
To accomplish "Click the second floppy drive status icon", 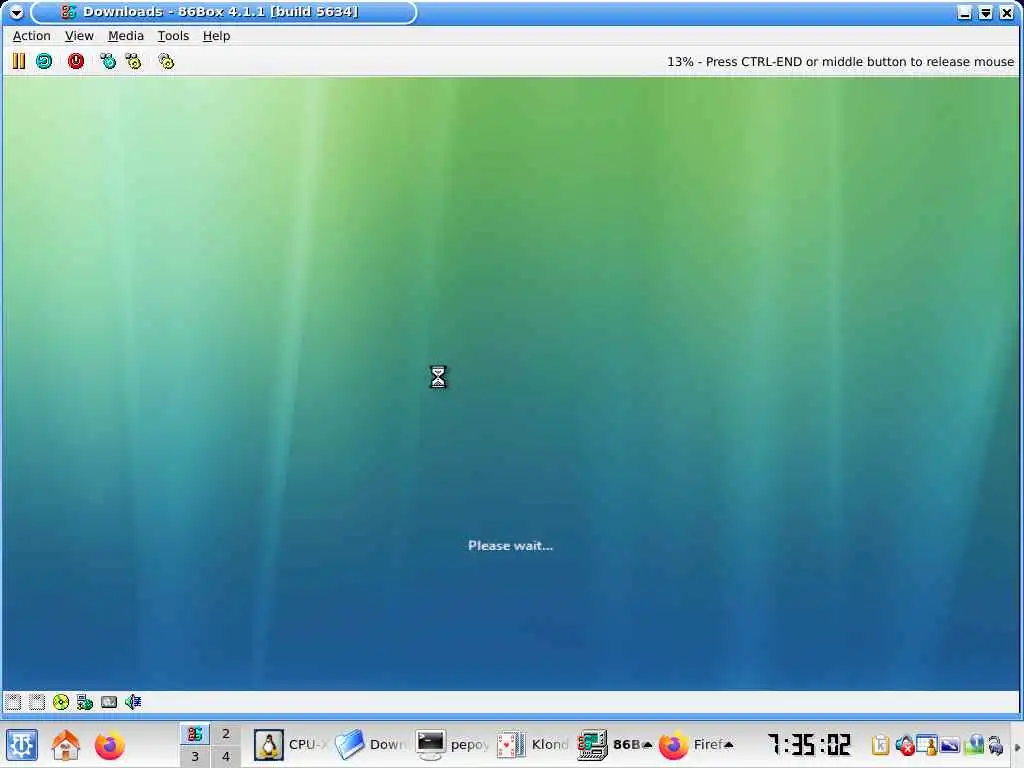I will [x=37, y=702].
